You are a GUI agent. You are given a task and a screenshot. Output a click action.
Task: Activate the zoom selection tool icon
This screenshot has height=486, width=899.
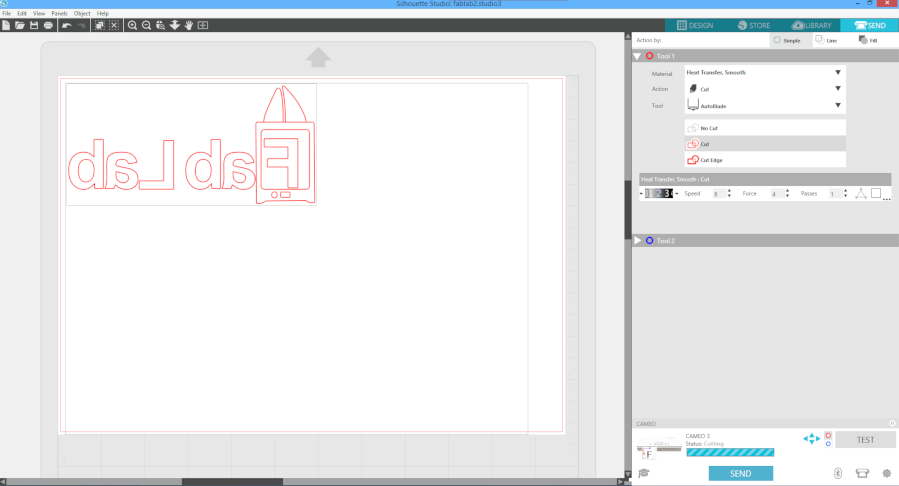point(161,25)
